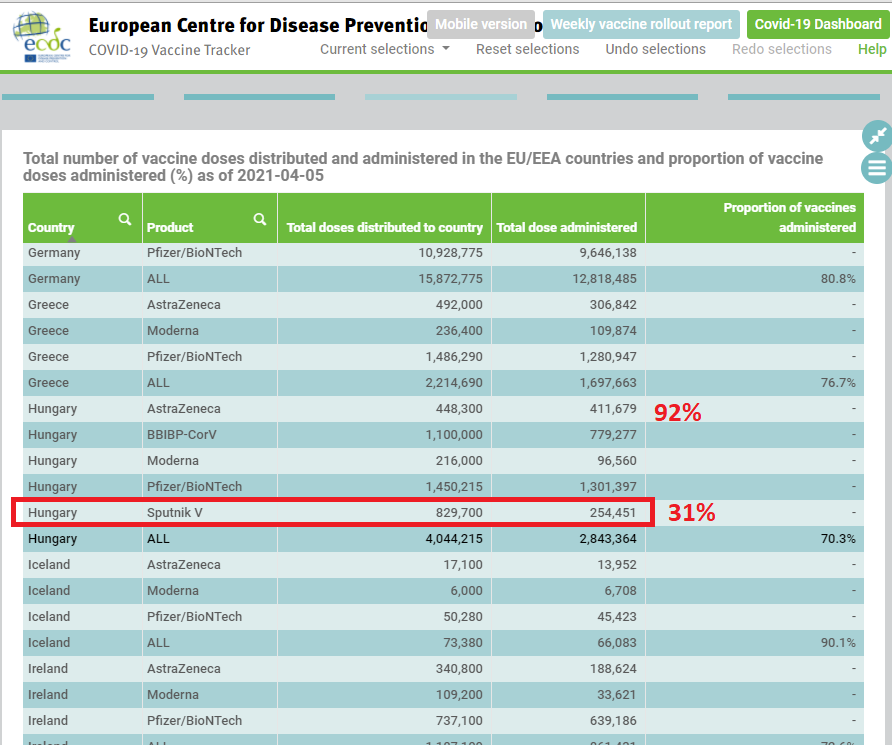
Task: Click Proportion of vaccines administered header
Action: click(x=790, y=217)
